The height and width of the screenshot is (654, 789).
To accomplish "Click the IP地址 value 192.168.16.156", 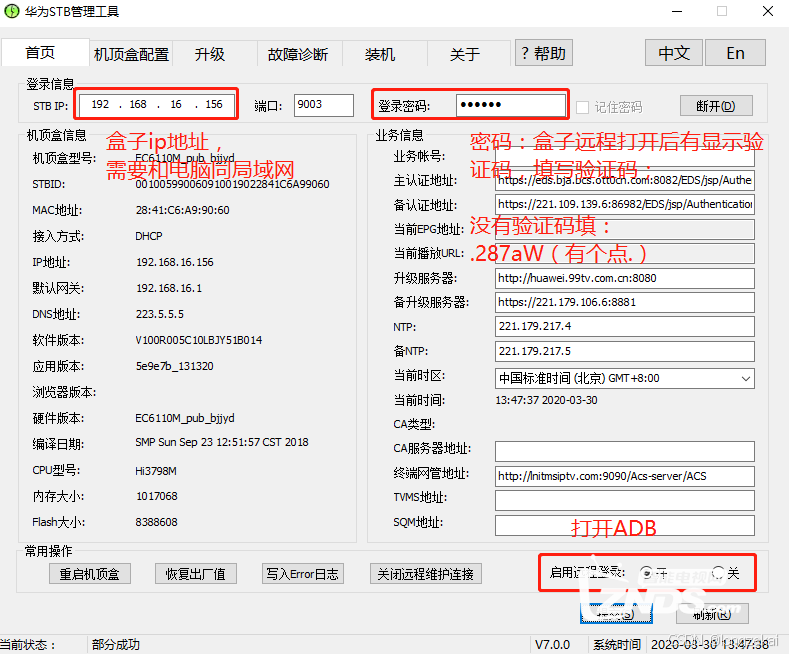I will pyautogui.click(x=175, y=262).
